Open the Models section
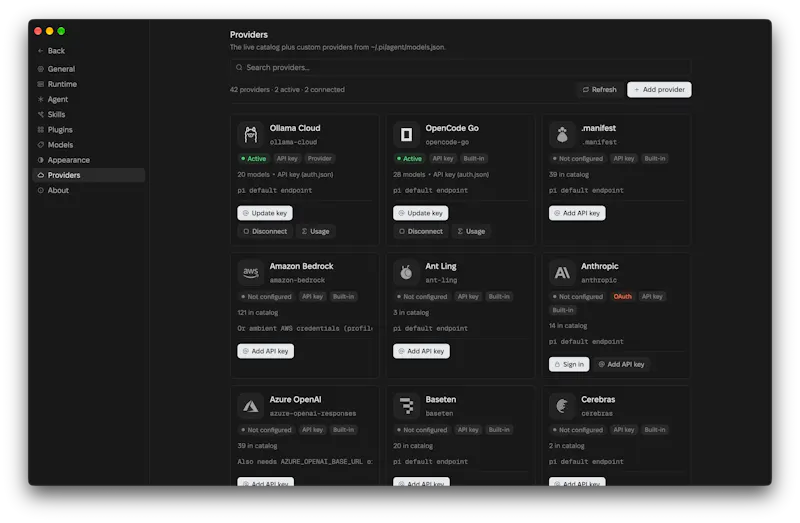The width and height of the screenshot is (800, 523). click(x=89, y=145)
